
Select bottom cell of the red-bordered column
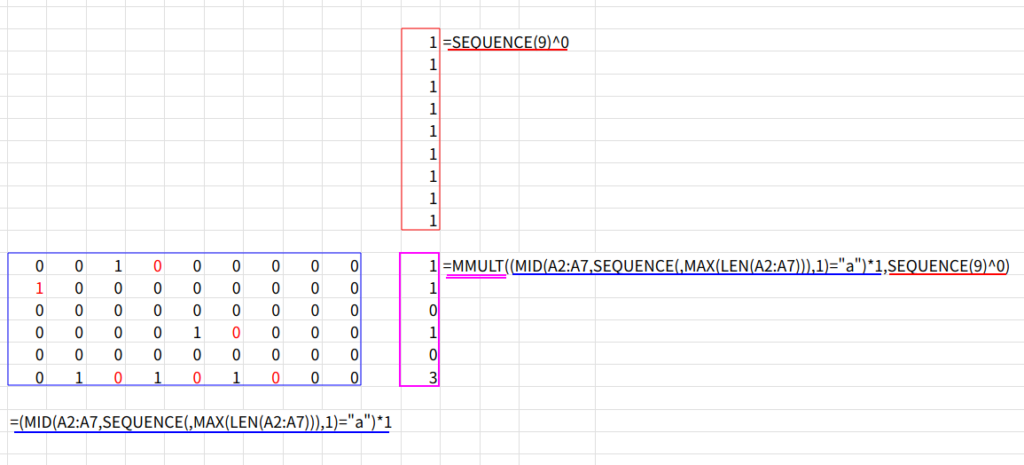coord(432,219)
